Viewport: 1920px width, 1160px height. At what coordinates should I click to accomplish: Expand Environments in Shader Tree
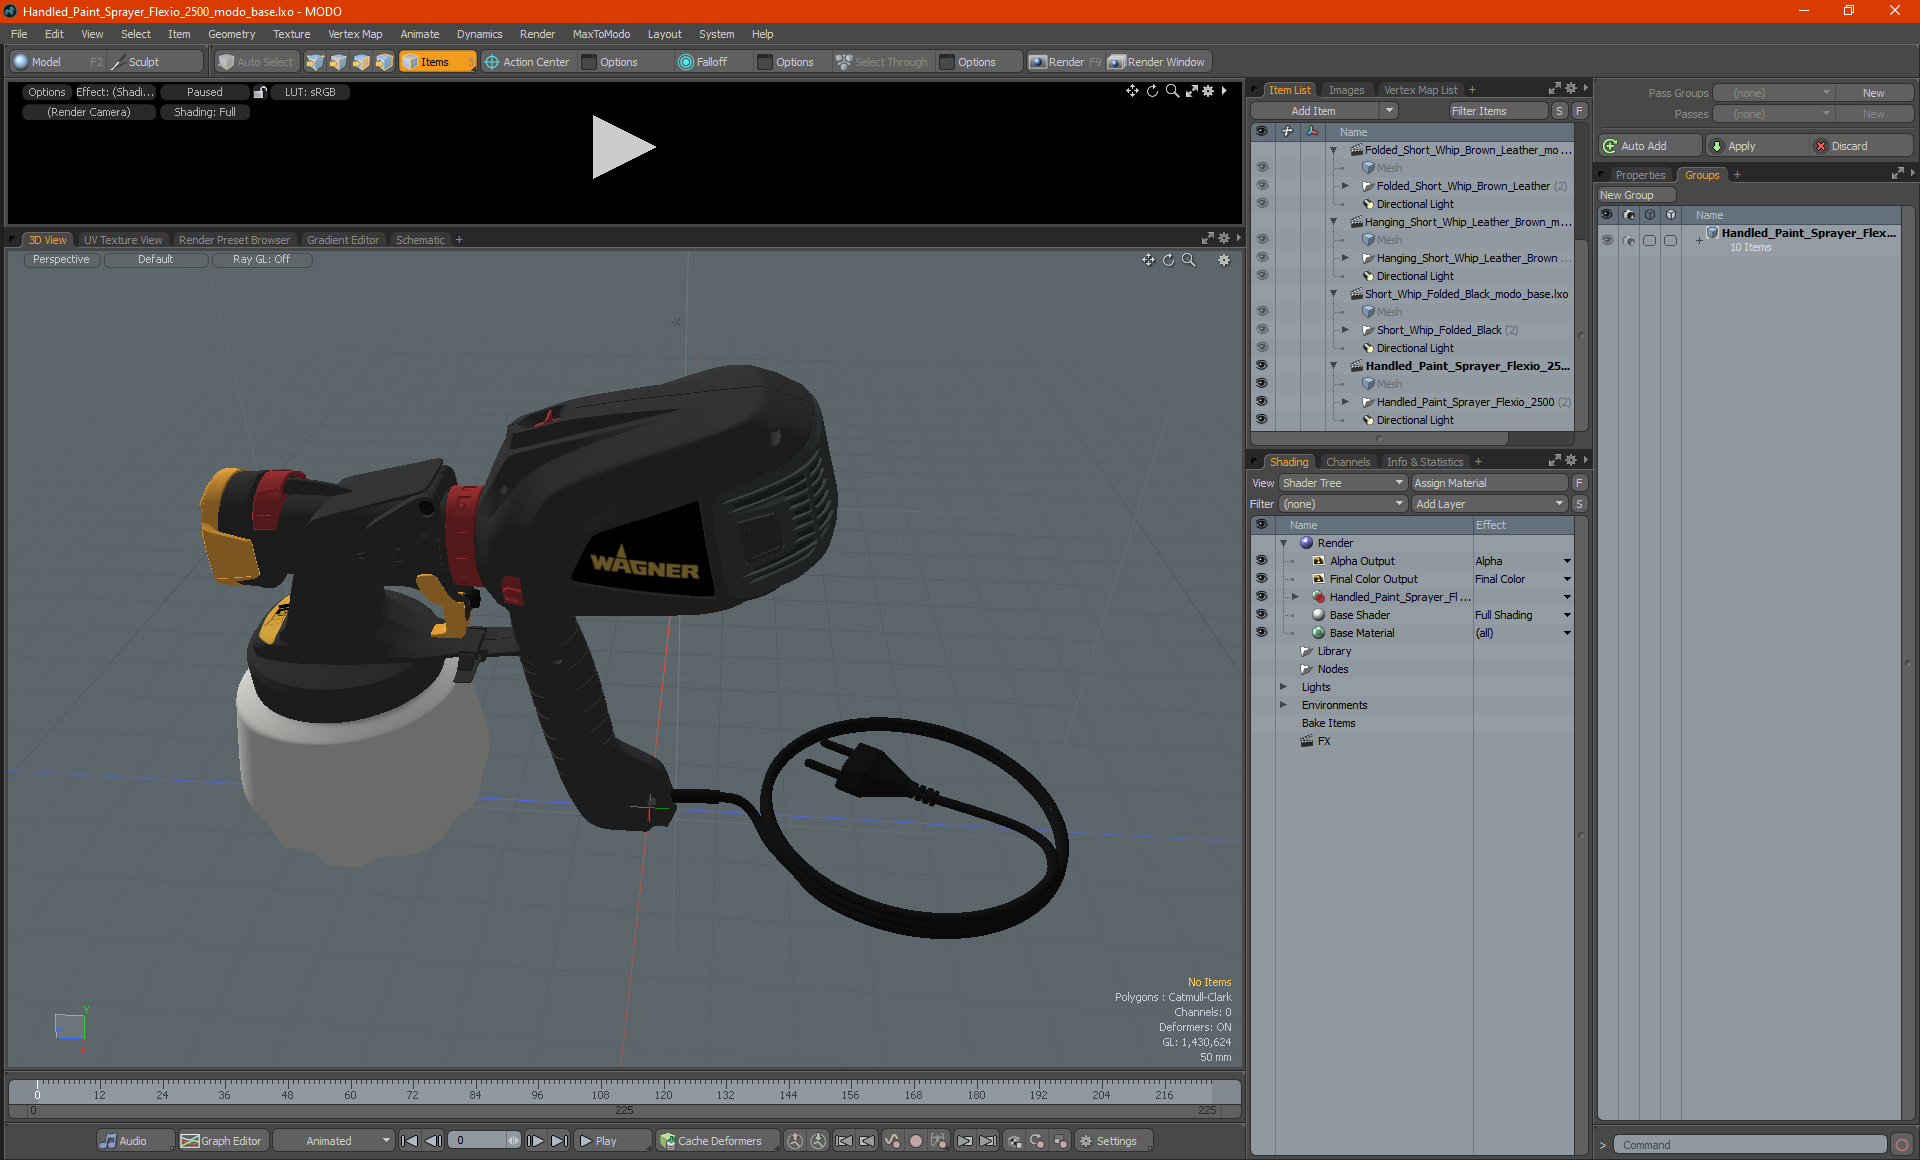tap(1283, 705)
